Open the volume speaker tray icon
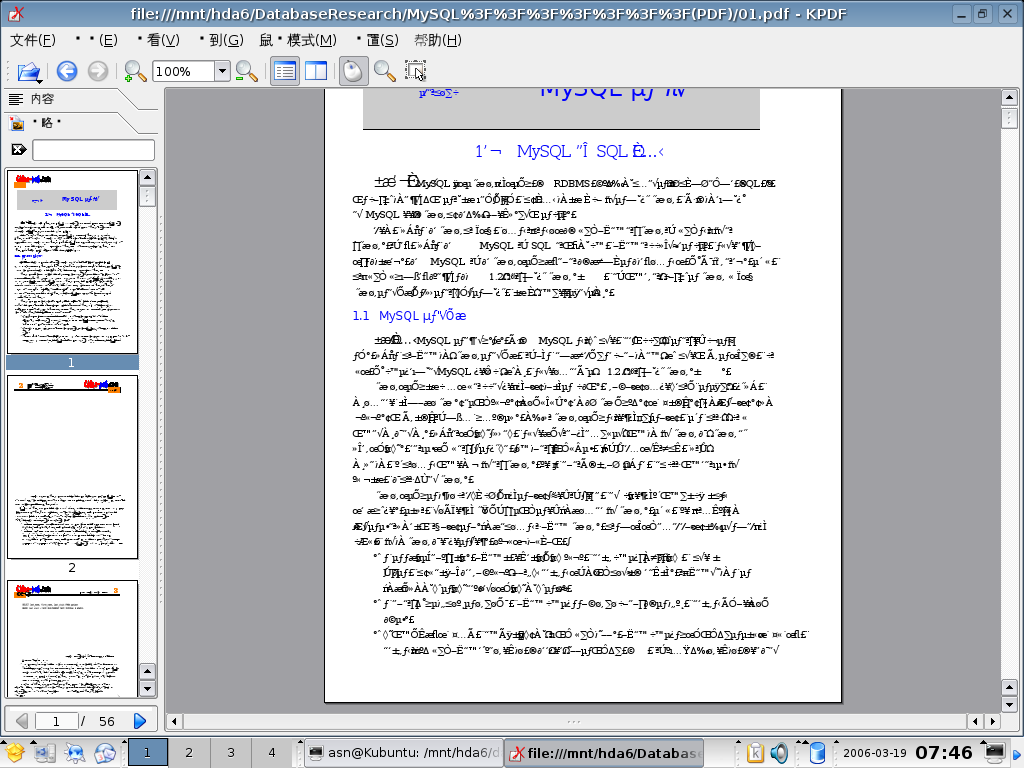 coord(779,753)
